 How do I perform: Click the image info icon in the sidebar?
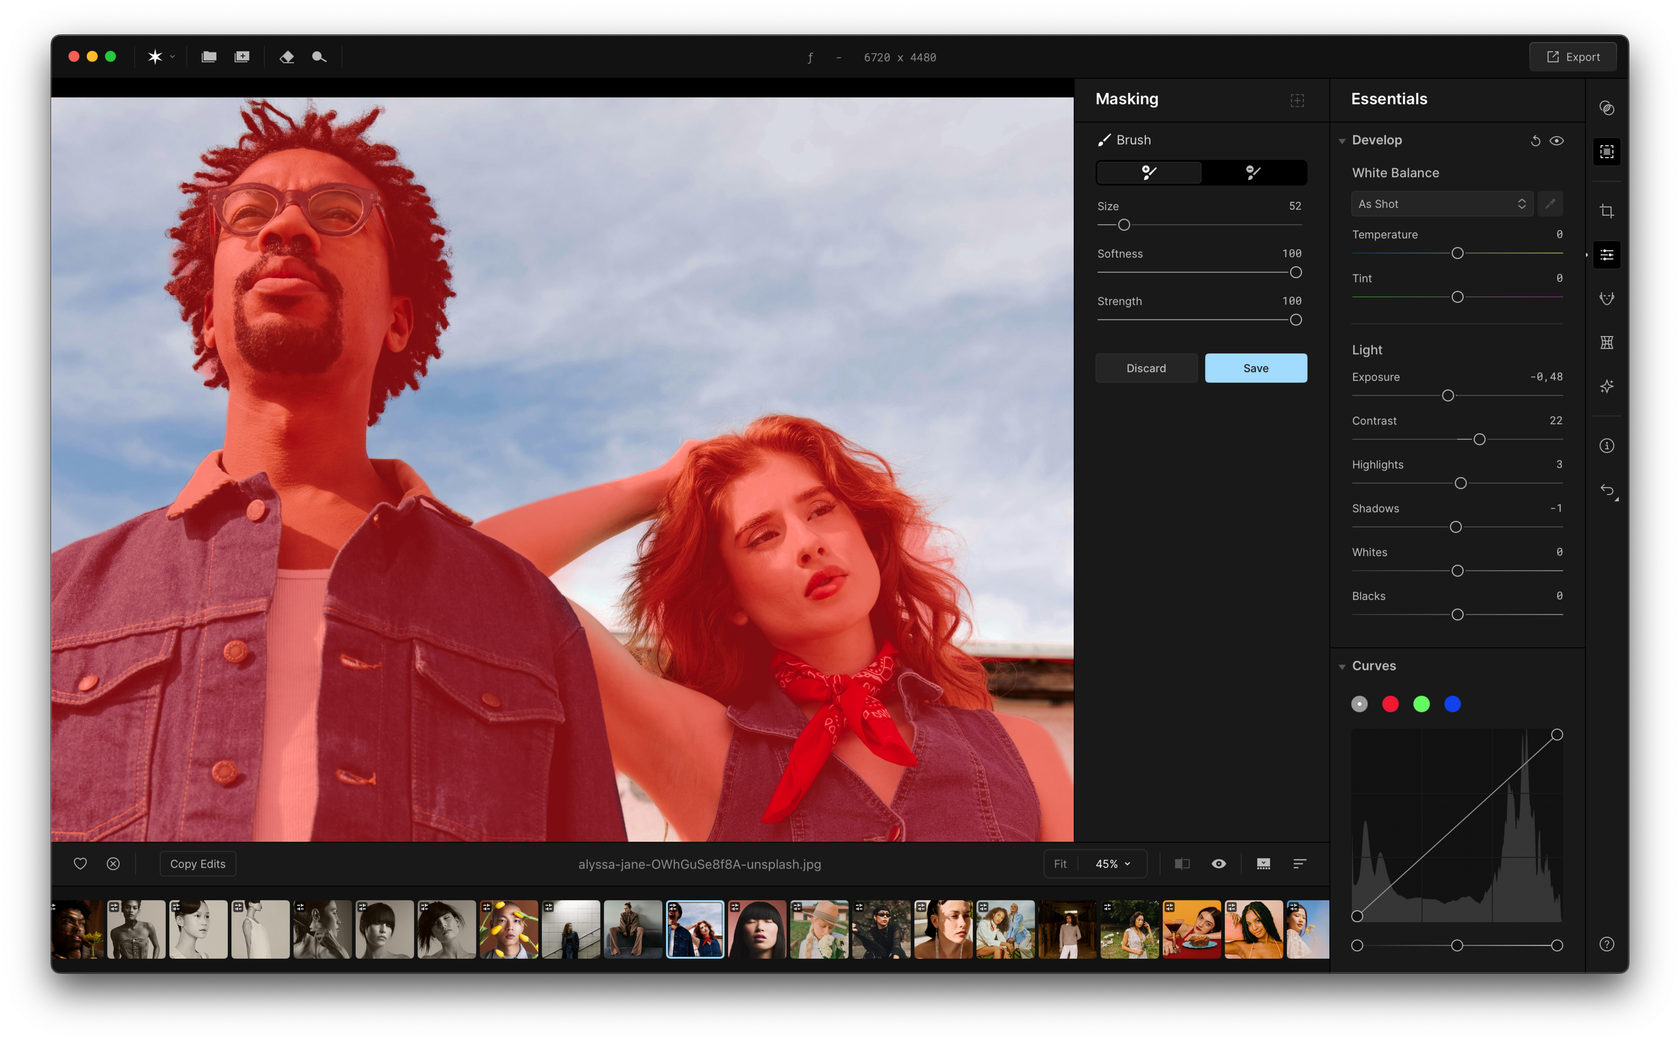[x=1607, y=445]
